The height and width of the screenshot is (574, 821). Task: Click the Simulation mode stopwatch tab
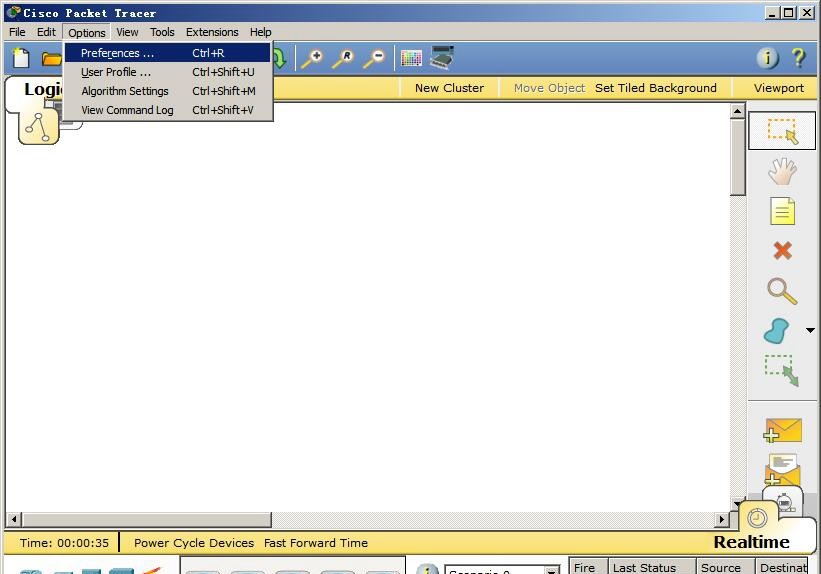784,502
